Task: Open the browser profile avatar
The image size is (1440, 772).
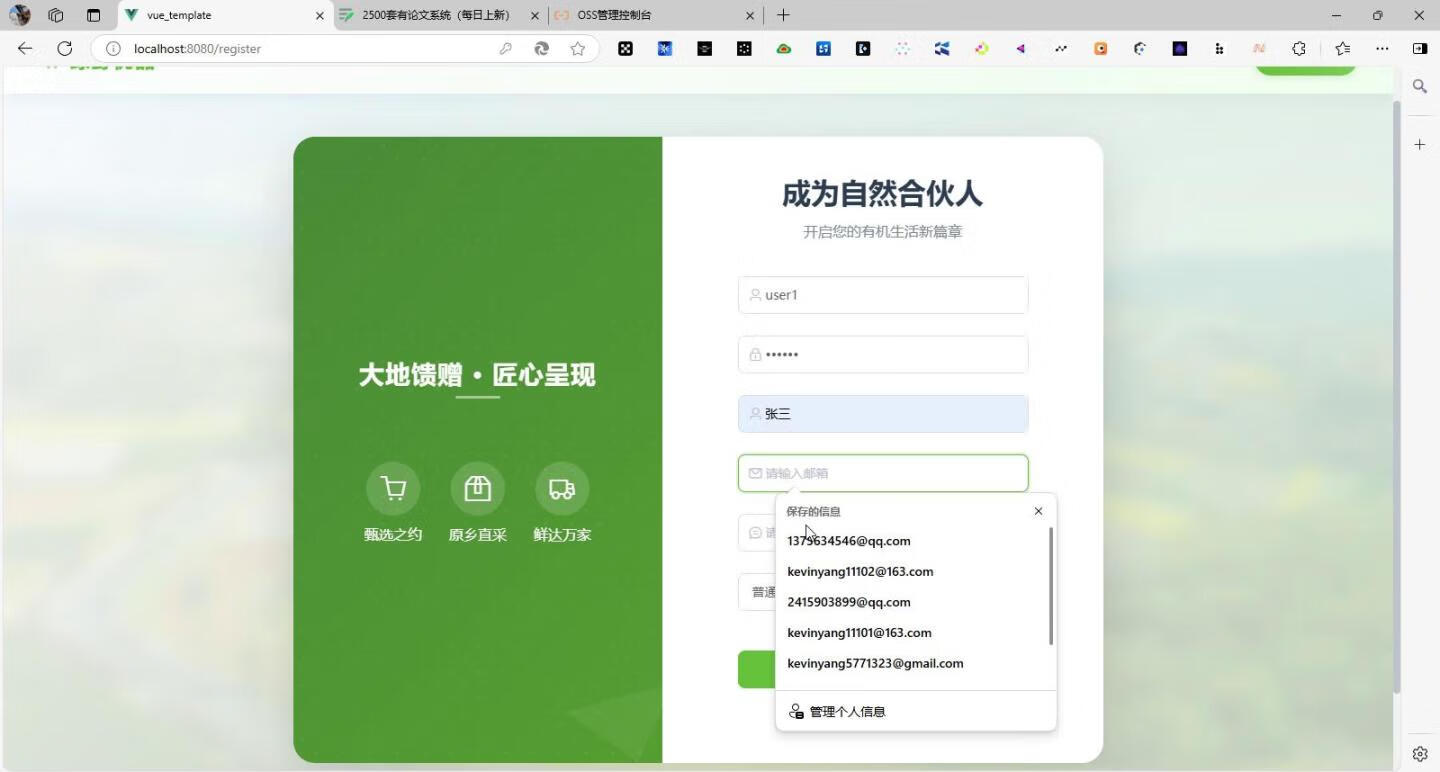Action: [19, 15]
